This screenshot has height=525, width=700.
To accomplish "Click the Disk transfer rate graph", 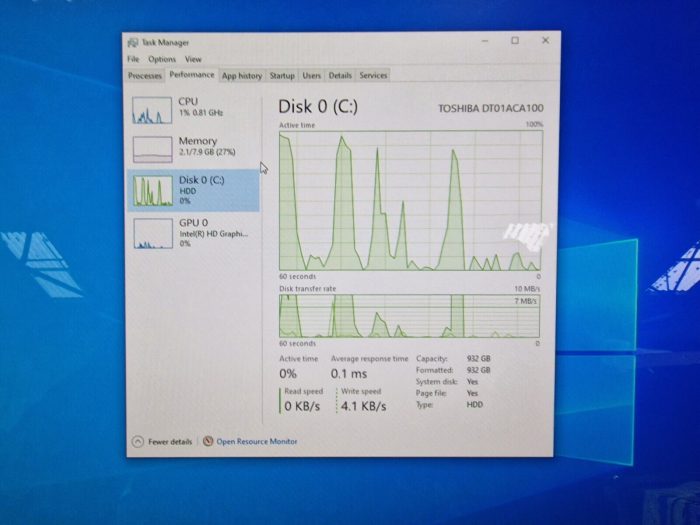I will [409, 316].
